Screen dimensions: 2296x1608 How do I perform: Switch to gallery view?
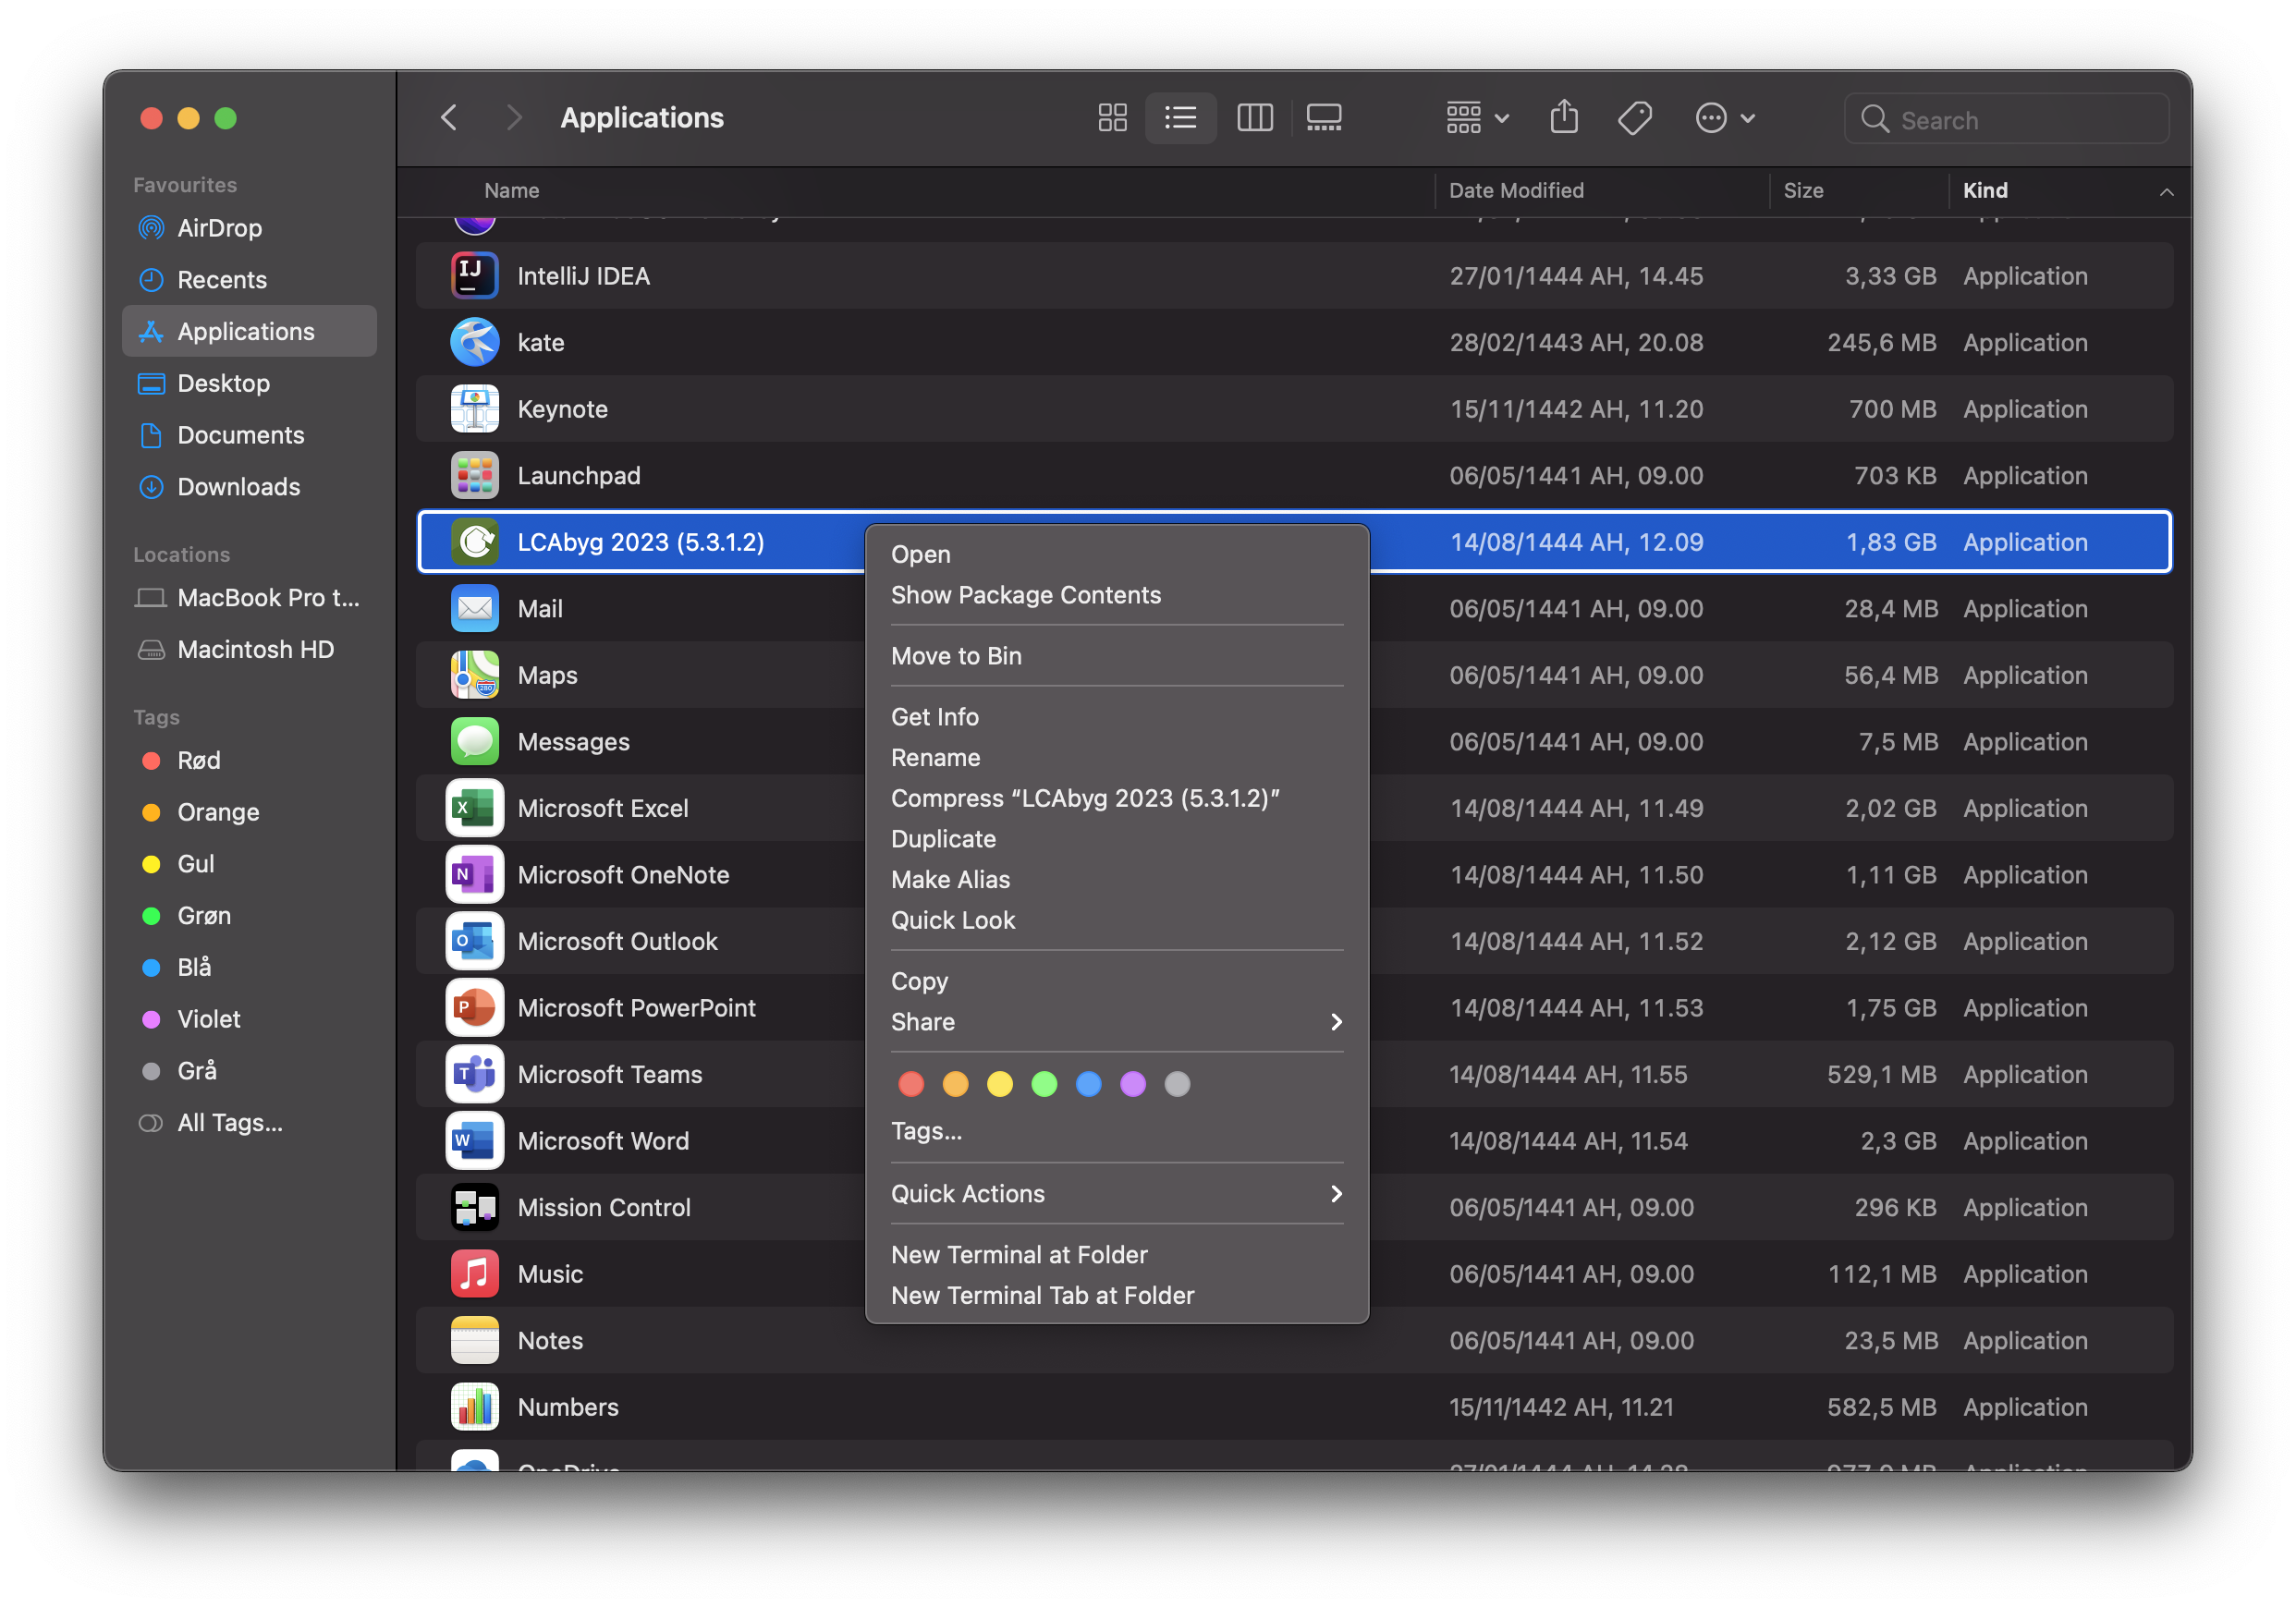(x=1323, y=118)
